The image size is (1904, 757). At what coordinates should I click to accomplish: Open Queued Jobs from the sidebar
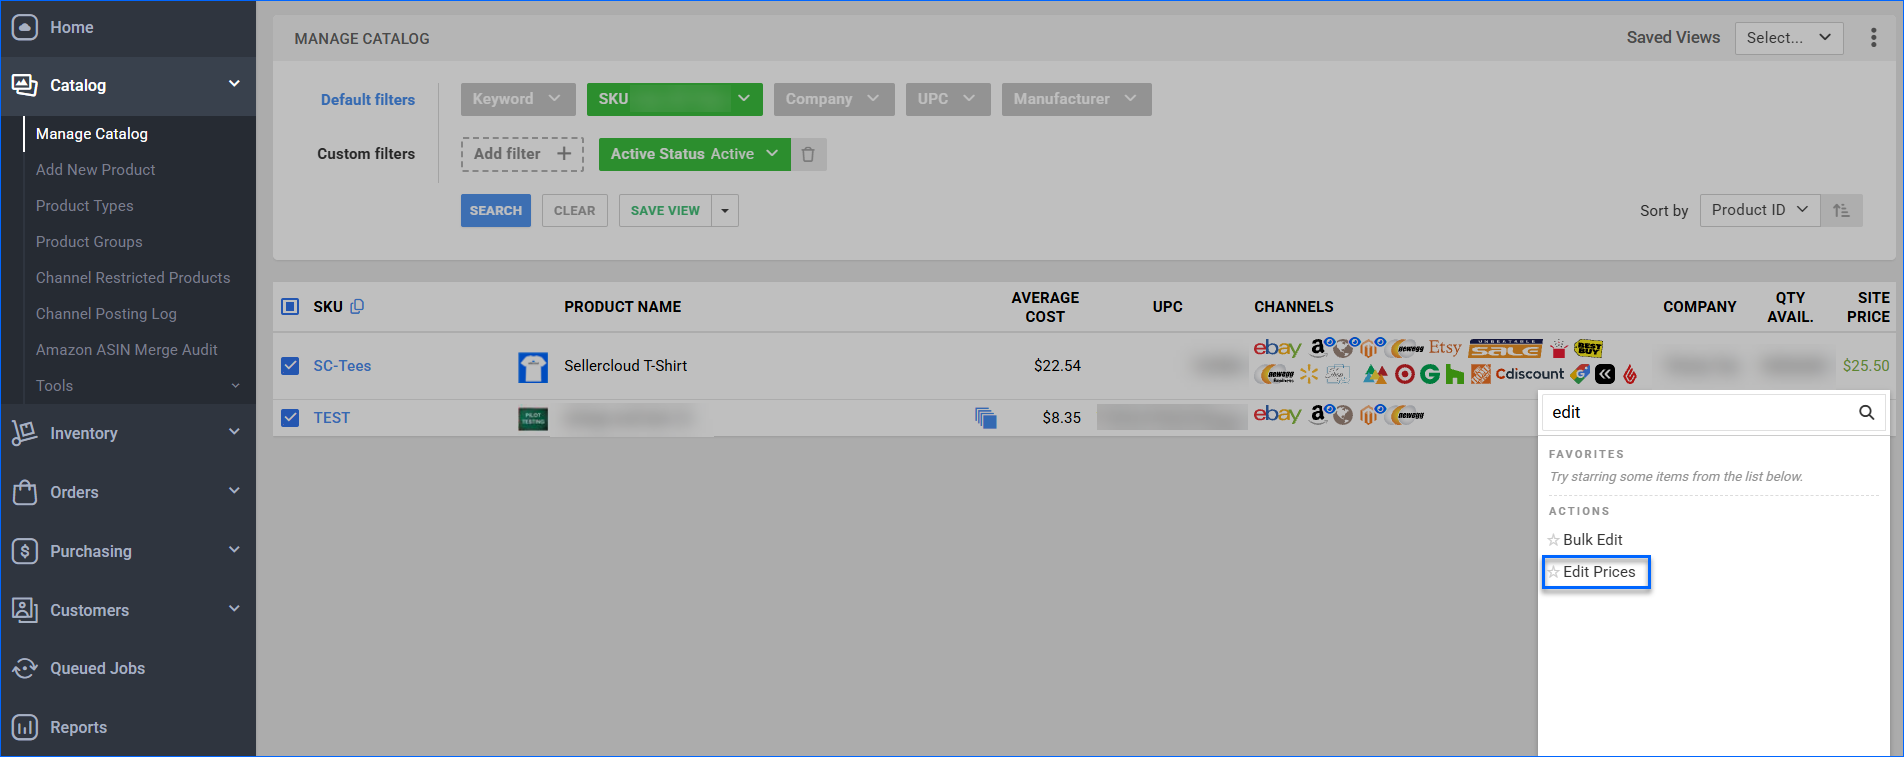tap(97, 668)
